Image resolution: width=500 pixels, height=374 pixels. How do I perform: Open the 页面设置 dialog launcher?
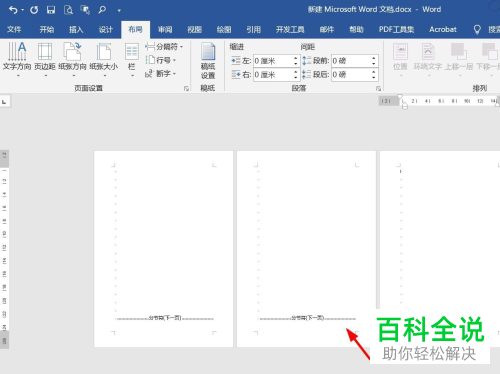186,88
